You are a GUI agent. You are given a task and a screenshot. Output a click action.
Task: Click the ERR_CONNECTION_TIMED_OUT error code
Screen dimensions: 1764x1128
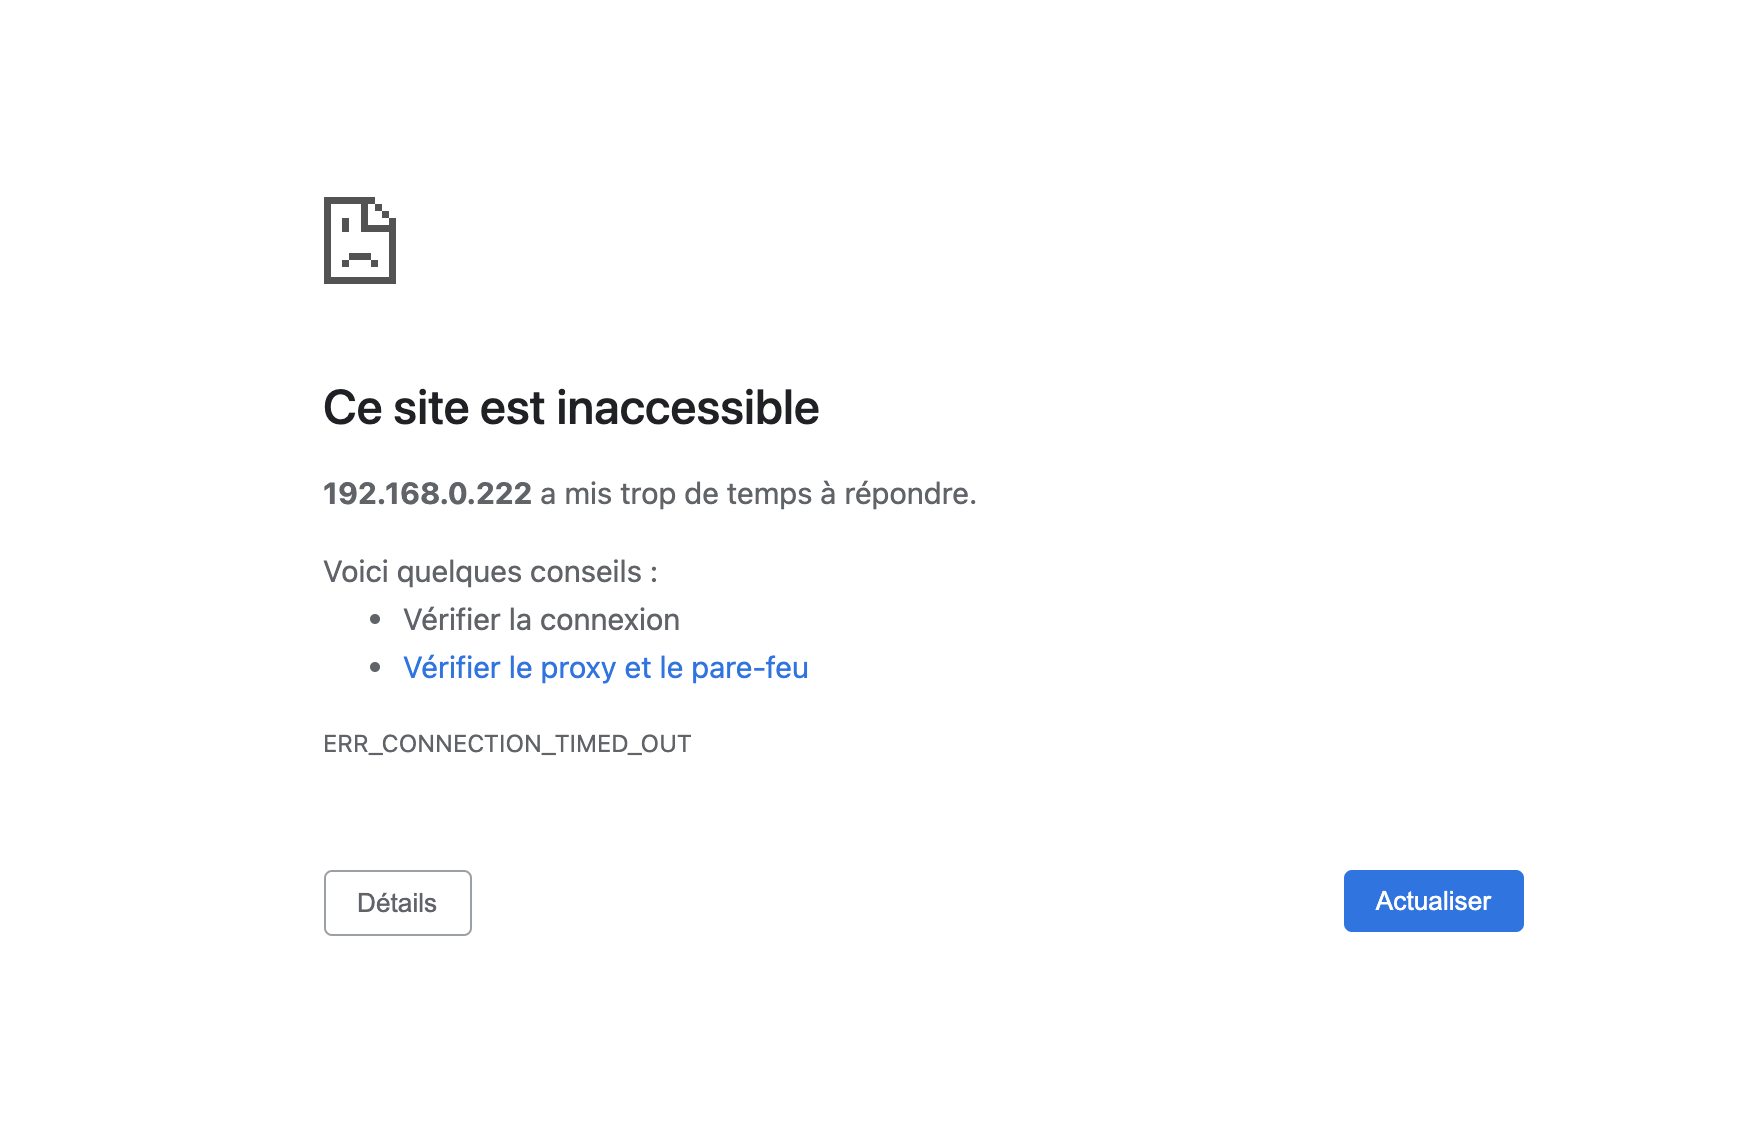(x=507, y=744)
